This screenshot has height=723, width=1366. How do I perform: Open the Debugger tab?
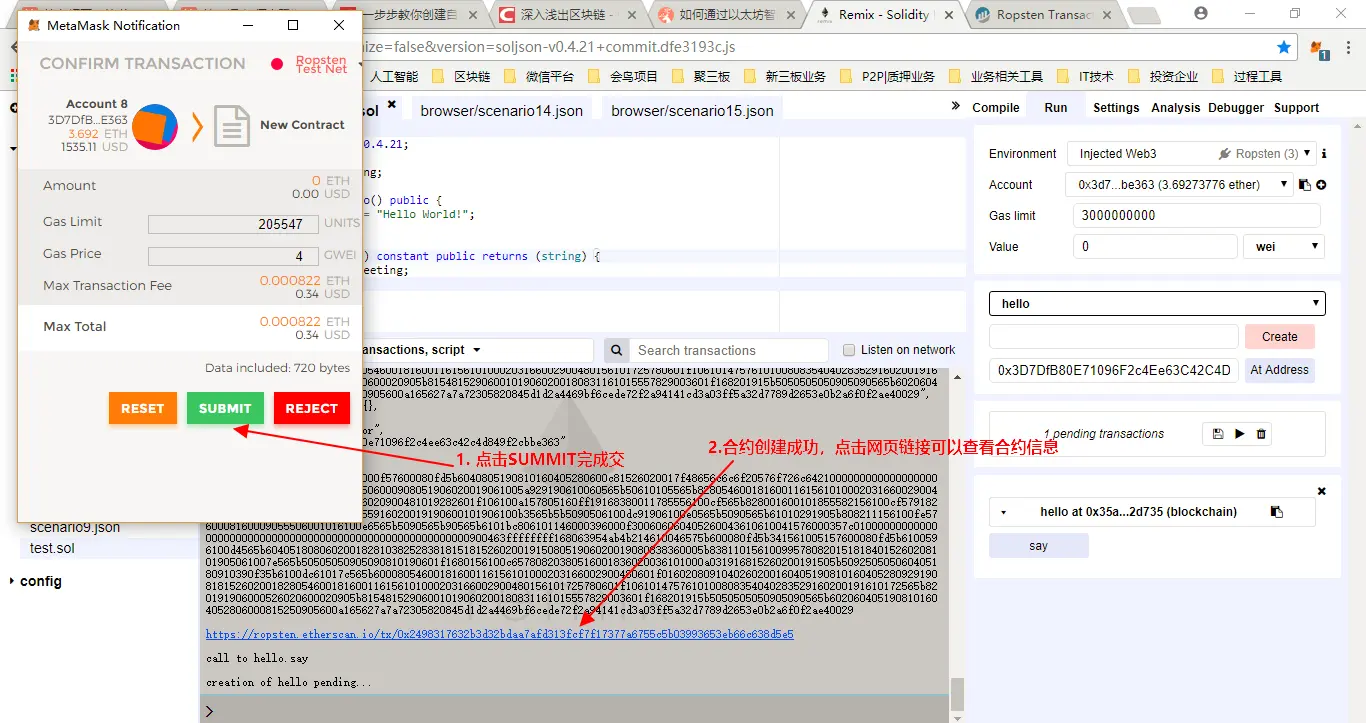1236,107
